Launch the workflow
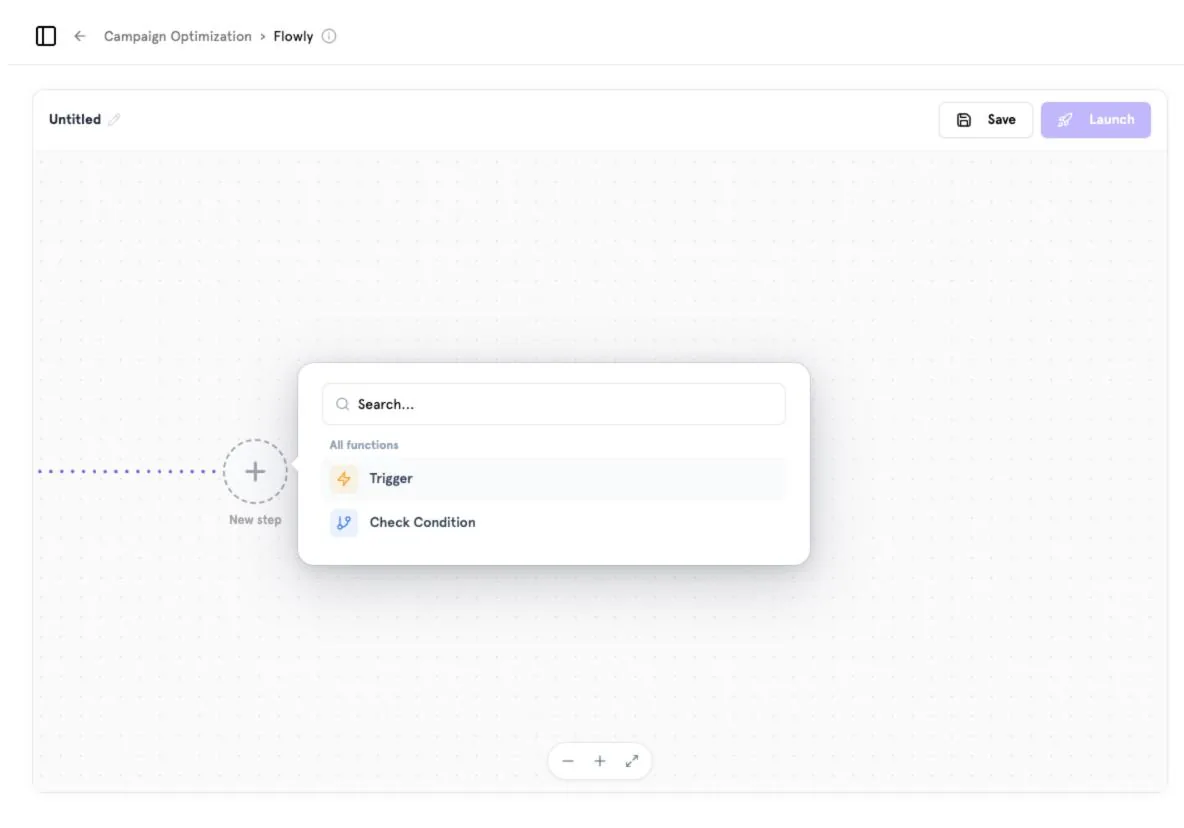 (1096, 120)
